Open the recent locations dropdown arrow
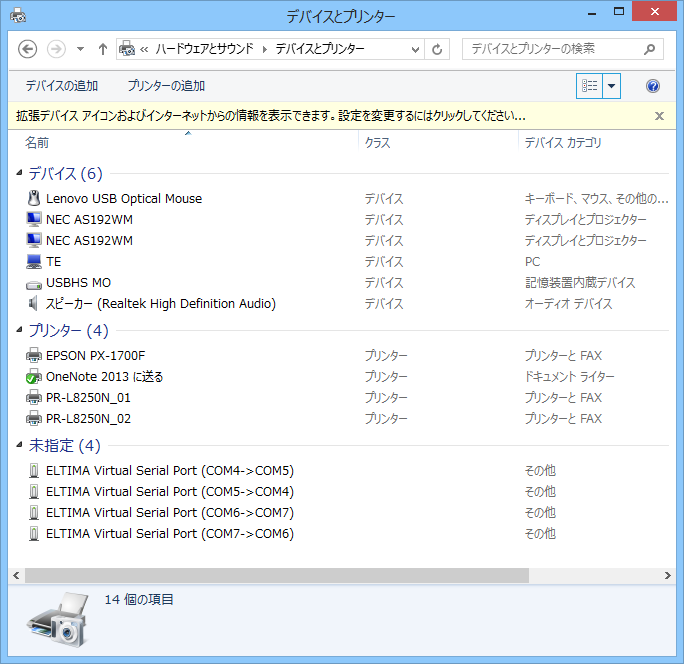The image size is (684, 664). 80,49
